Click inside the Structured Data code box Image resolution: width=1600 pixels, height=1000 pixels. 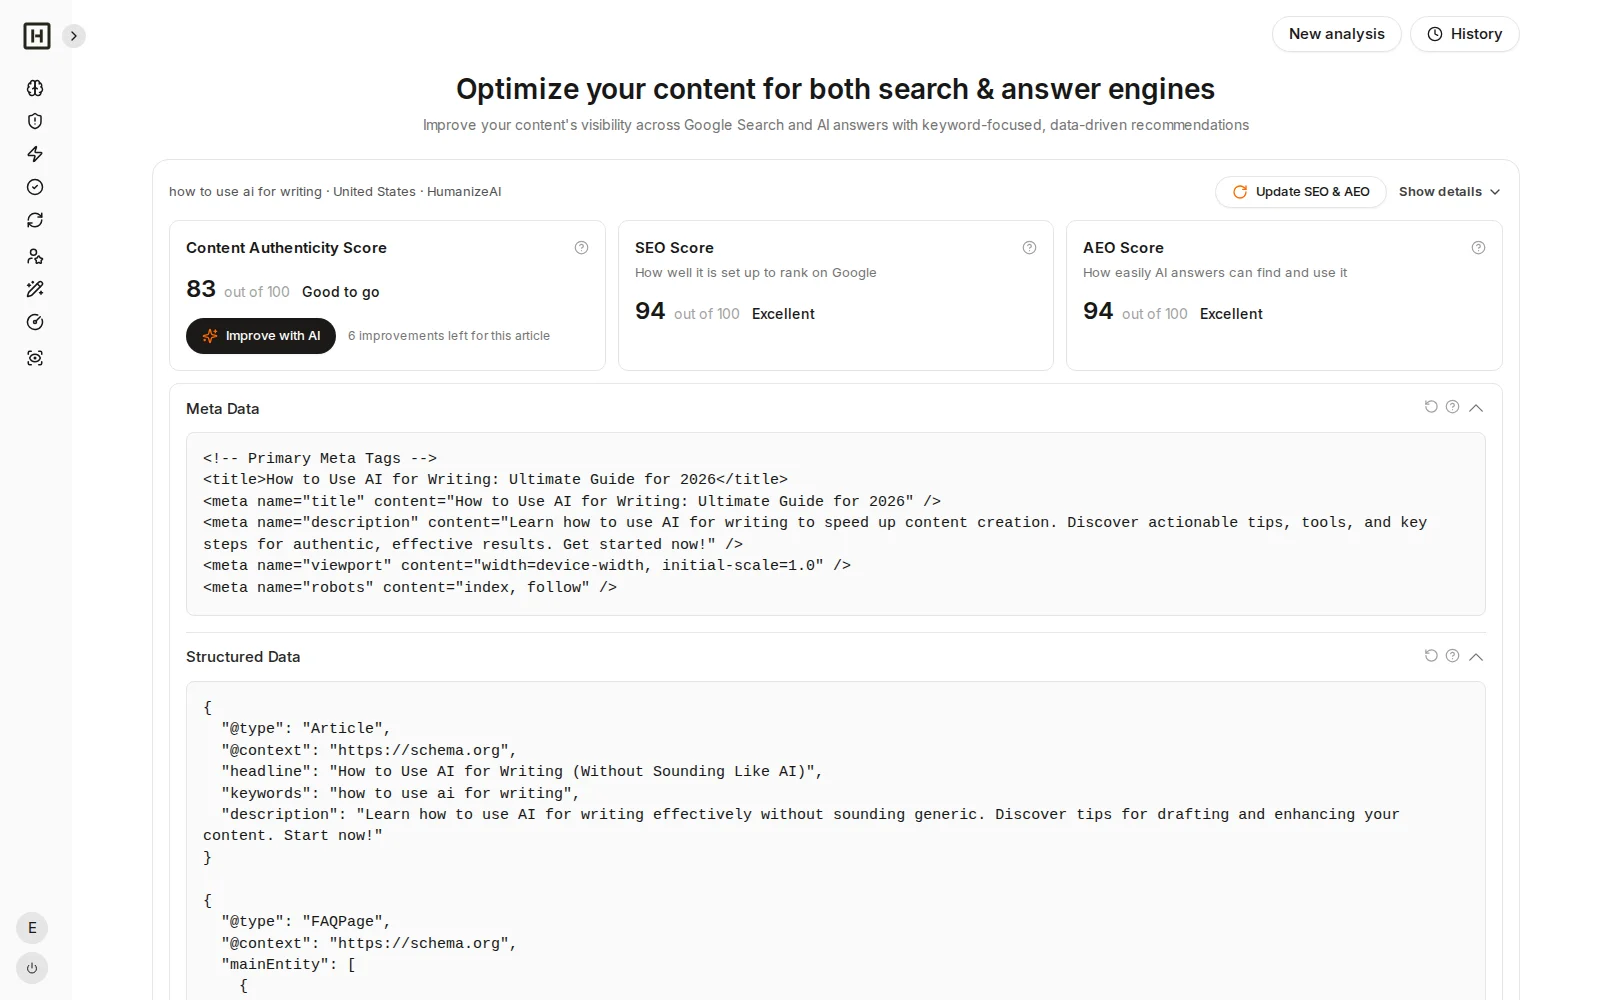(836, 841)
